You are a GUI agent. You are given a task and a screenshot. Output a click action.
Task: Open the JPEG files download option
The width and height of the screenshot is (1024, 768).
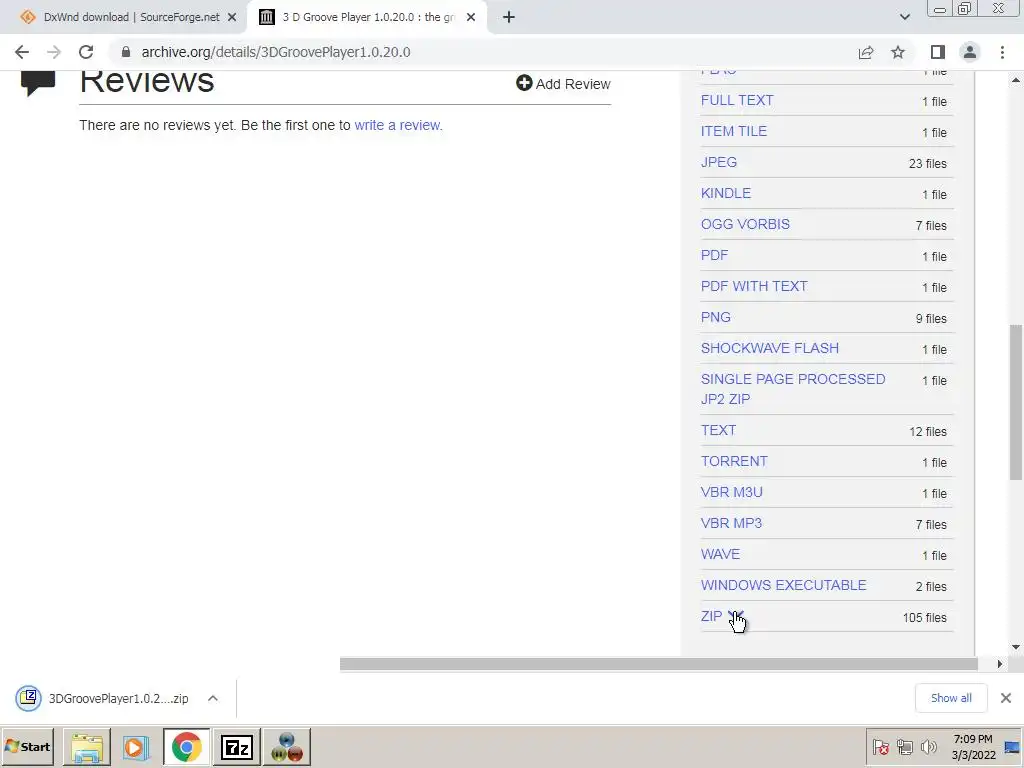coord(718,163)
